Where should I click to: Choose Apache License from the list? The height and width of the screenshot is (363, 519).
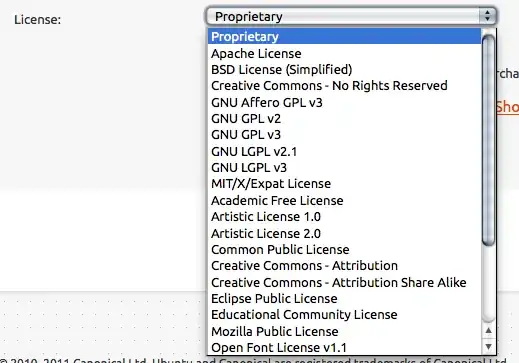pyautogui.click(x=344, y=53)
